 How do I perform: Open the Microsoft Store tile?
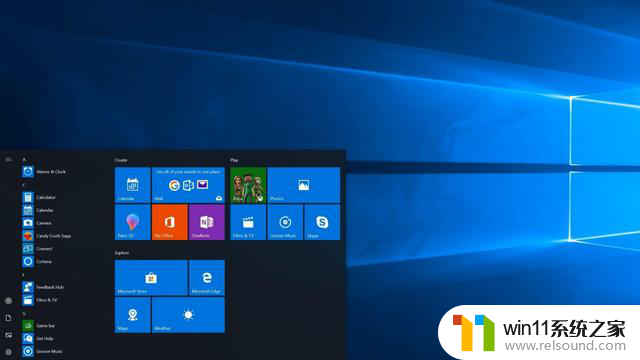151,278
